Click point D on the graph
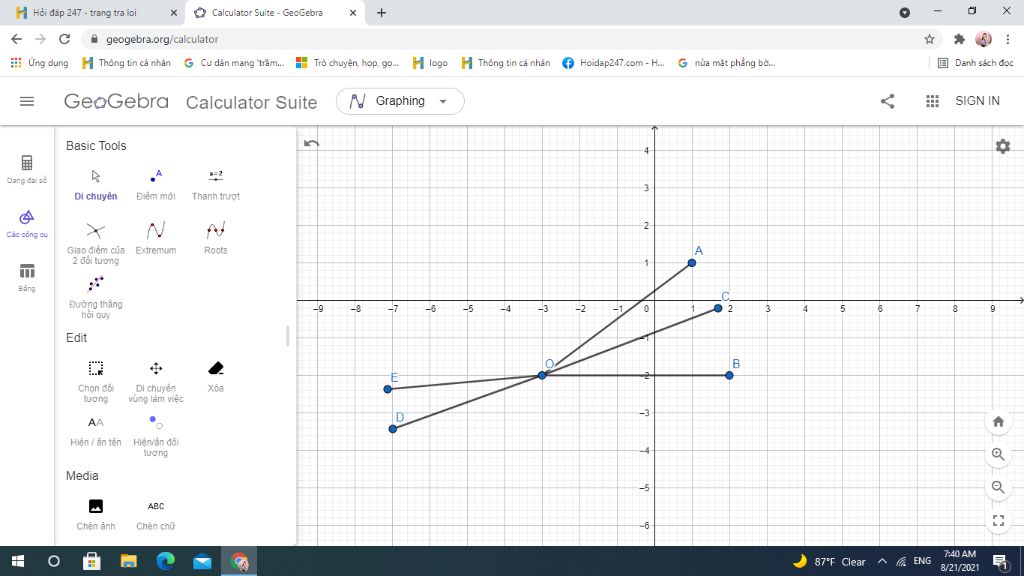This screenshot has width=1024, height=576. tap(392, 429)
